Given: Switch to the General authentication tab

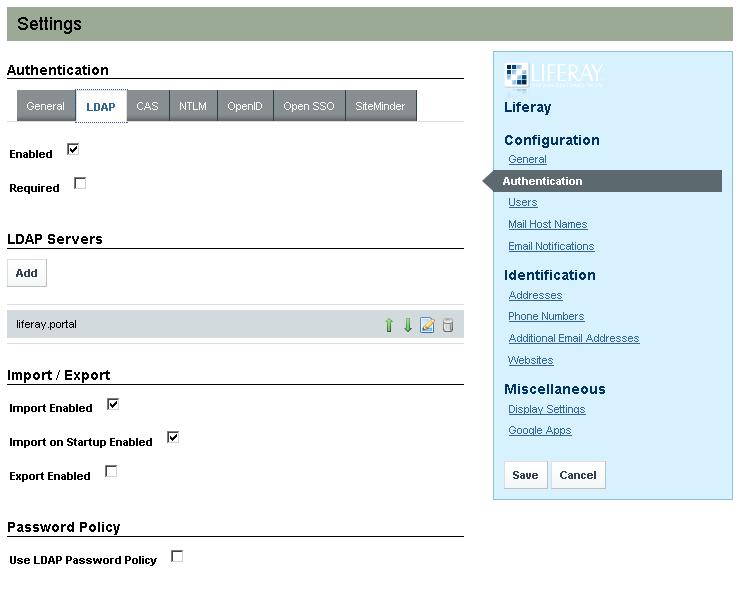Looking at the screenshot, I should coord(45,106).
